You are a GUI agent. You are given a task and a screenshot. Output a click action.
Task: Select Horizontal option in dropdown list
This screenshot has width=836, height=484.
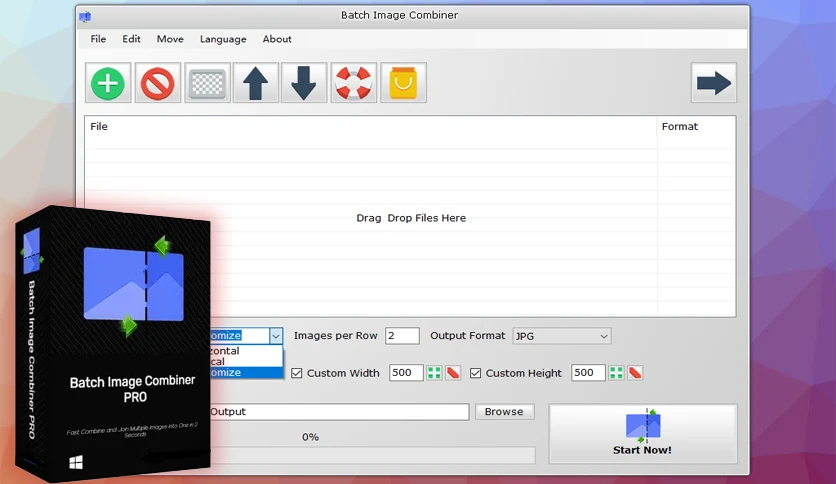246,351
